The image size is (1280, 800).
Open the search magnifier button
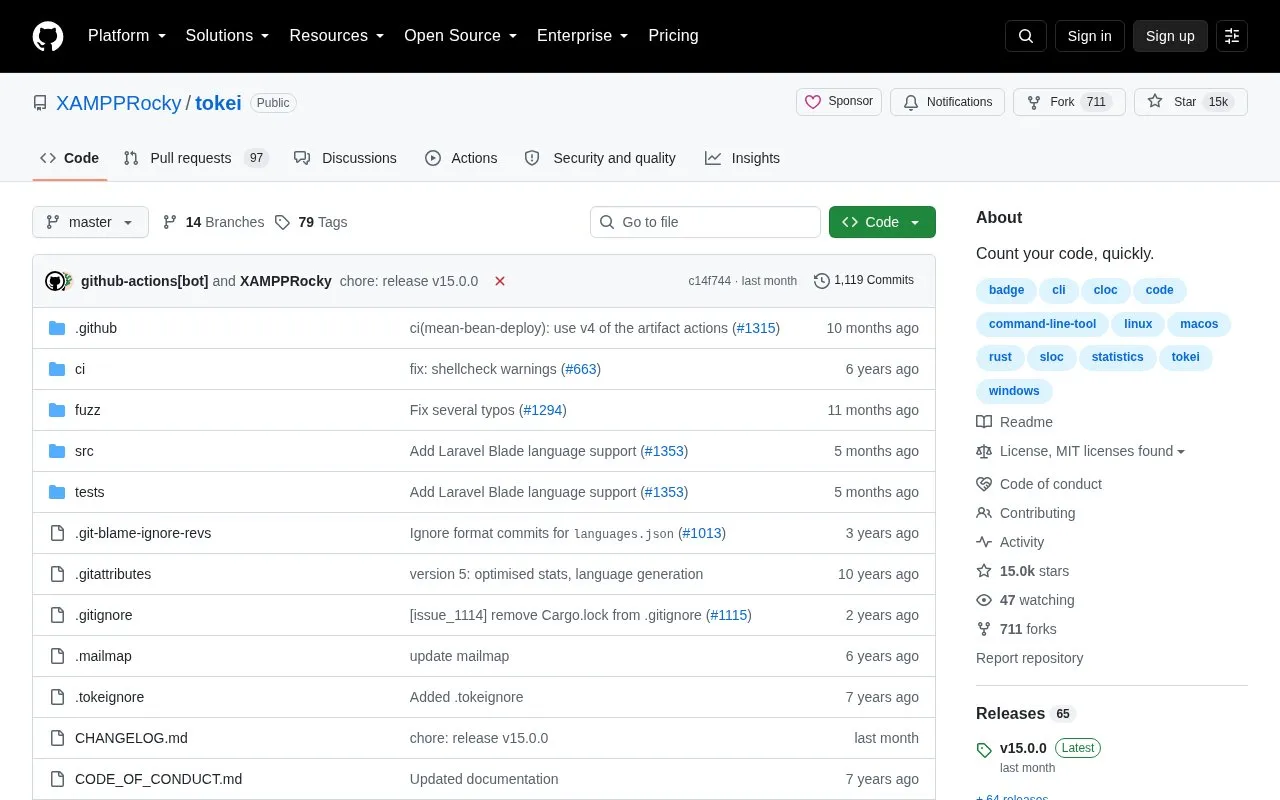tap(1026, 36)
